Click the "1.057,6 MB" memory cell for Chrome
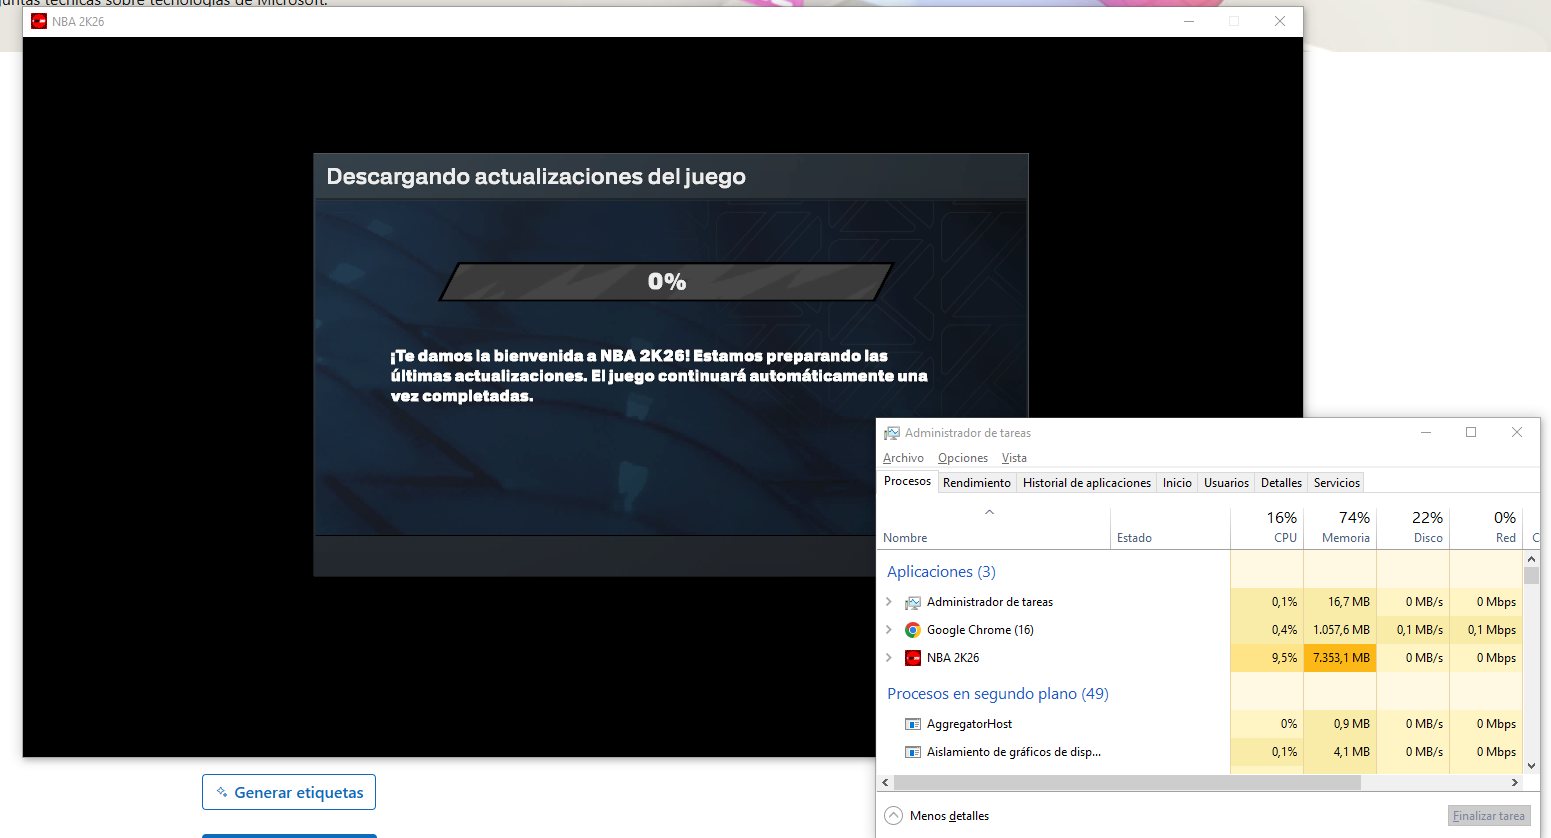The height and width of the screenshot is (838, 1551). point(1340,630)
